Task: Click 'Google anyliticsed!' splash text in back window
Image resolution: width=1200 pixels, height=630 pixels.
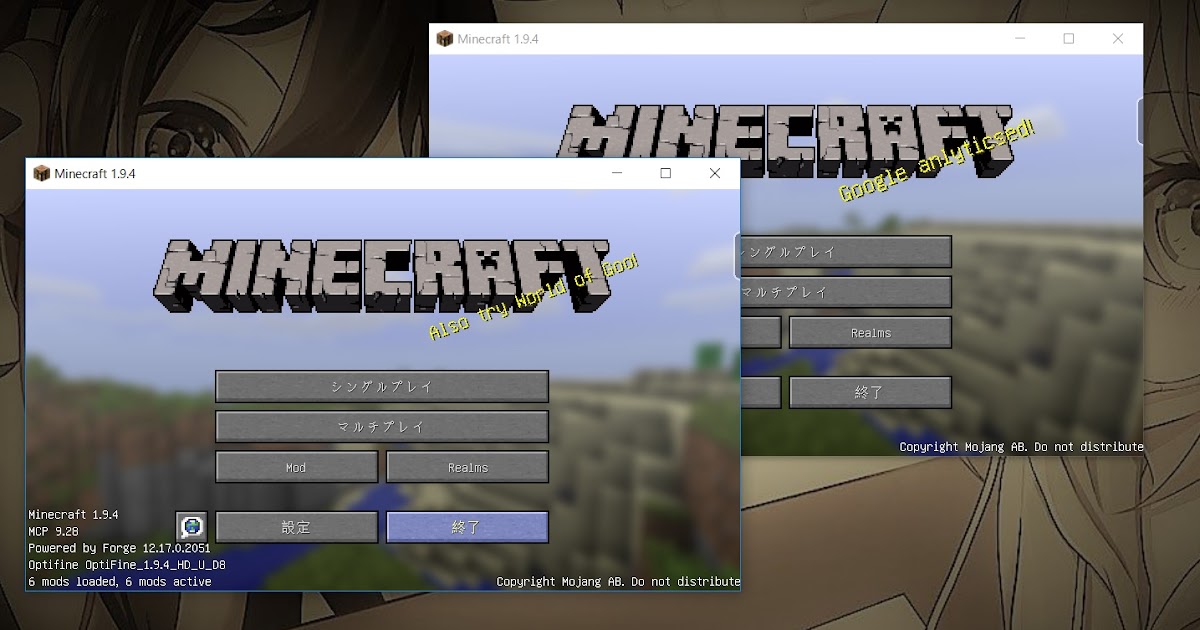Action: (x=936, y=160)
